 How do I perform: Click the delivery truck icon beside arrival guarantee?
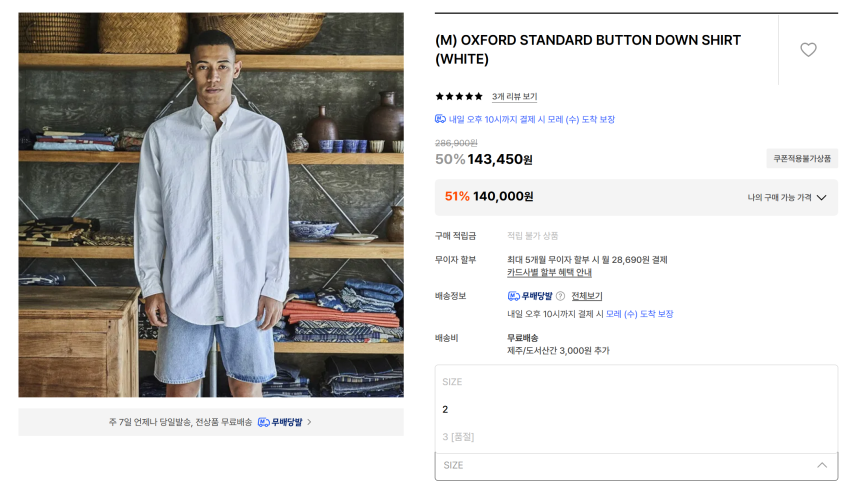[440, 119]
